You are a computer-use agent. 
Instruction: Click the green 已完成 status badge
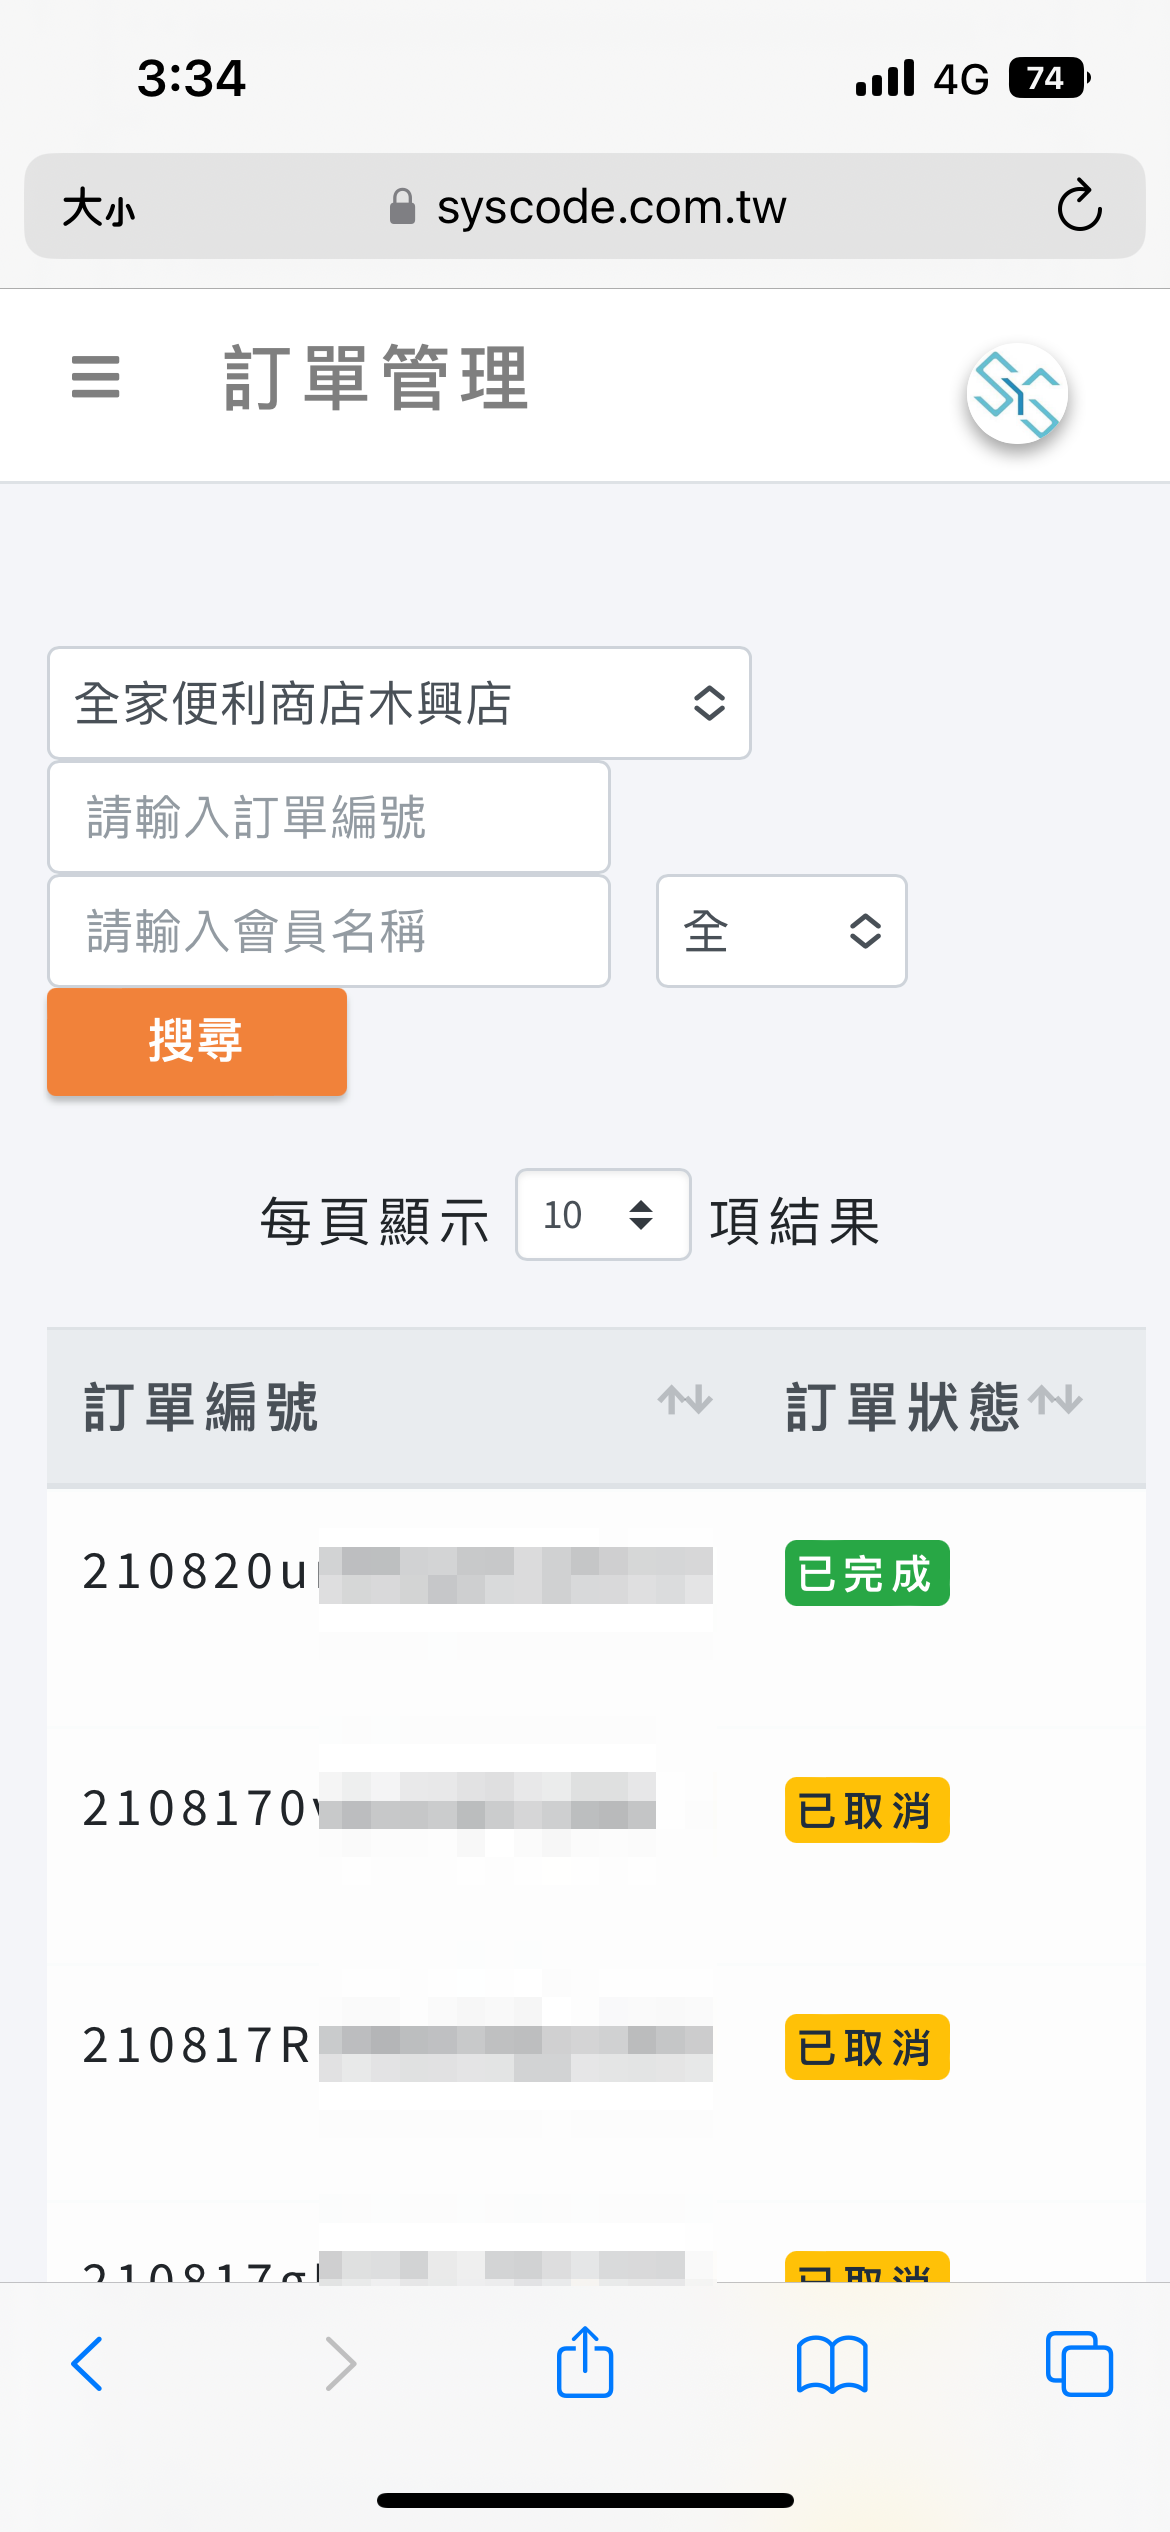(x=866, y=1574)
